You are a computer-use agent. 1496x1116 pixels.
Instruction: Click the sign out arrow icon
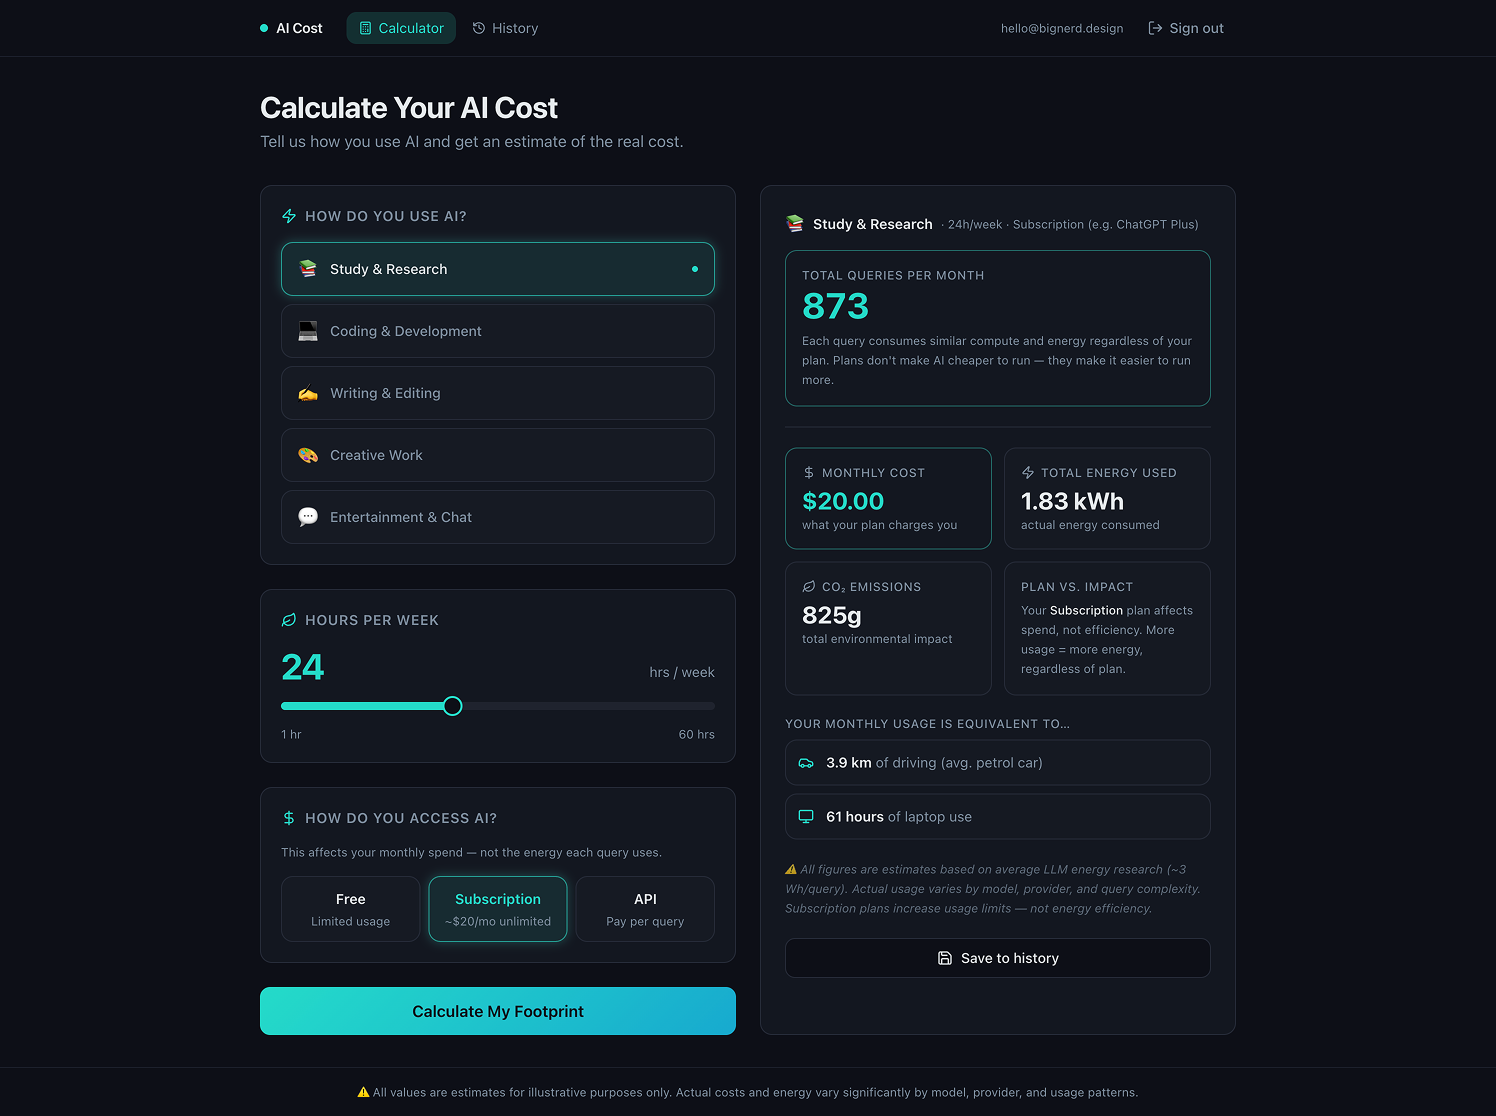[1155, 28]
